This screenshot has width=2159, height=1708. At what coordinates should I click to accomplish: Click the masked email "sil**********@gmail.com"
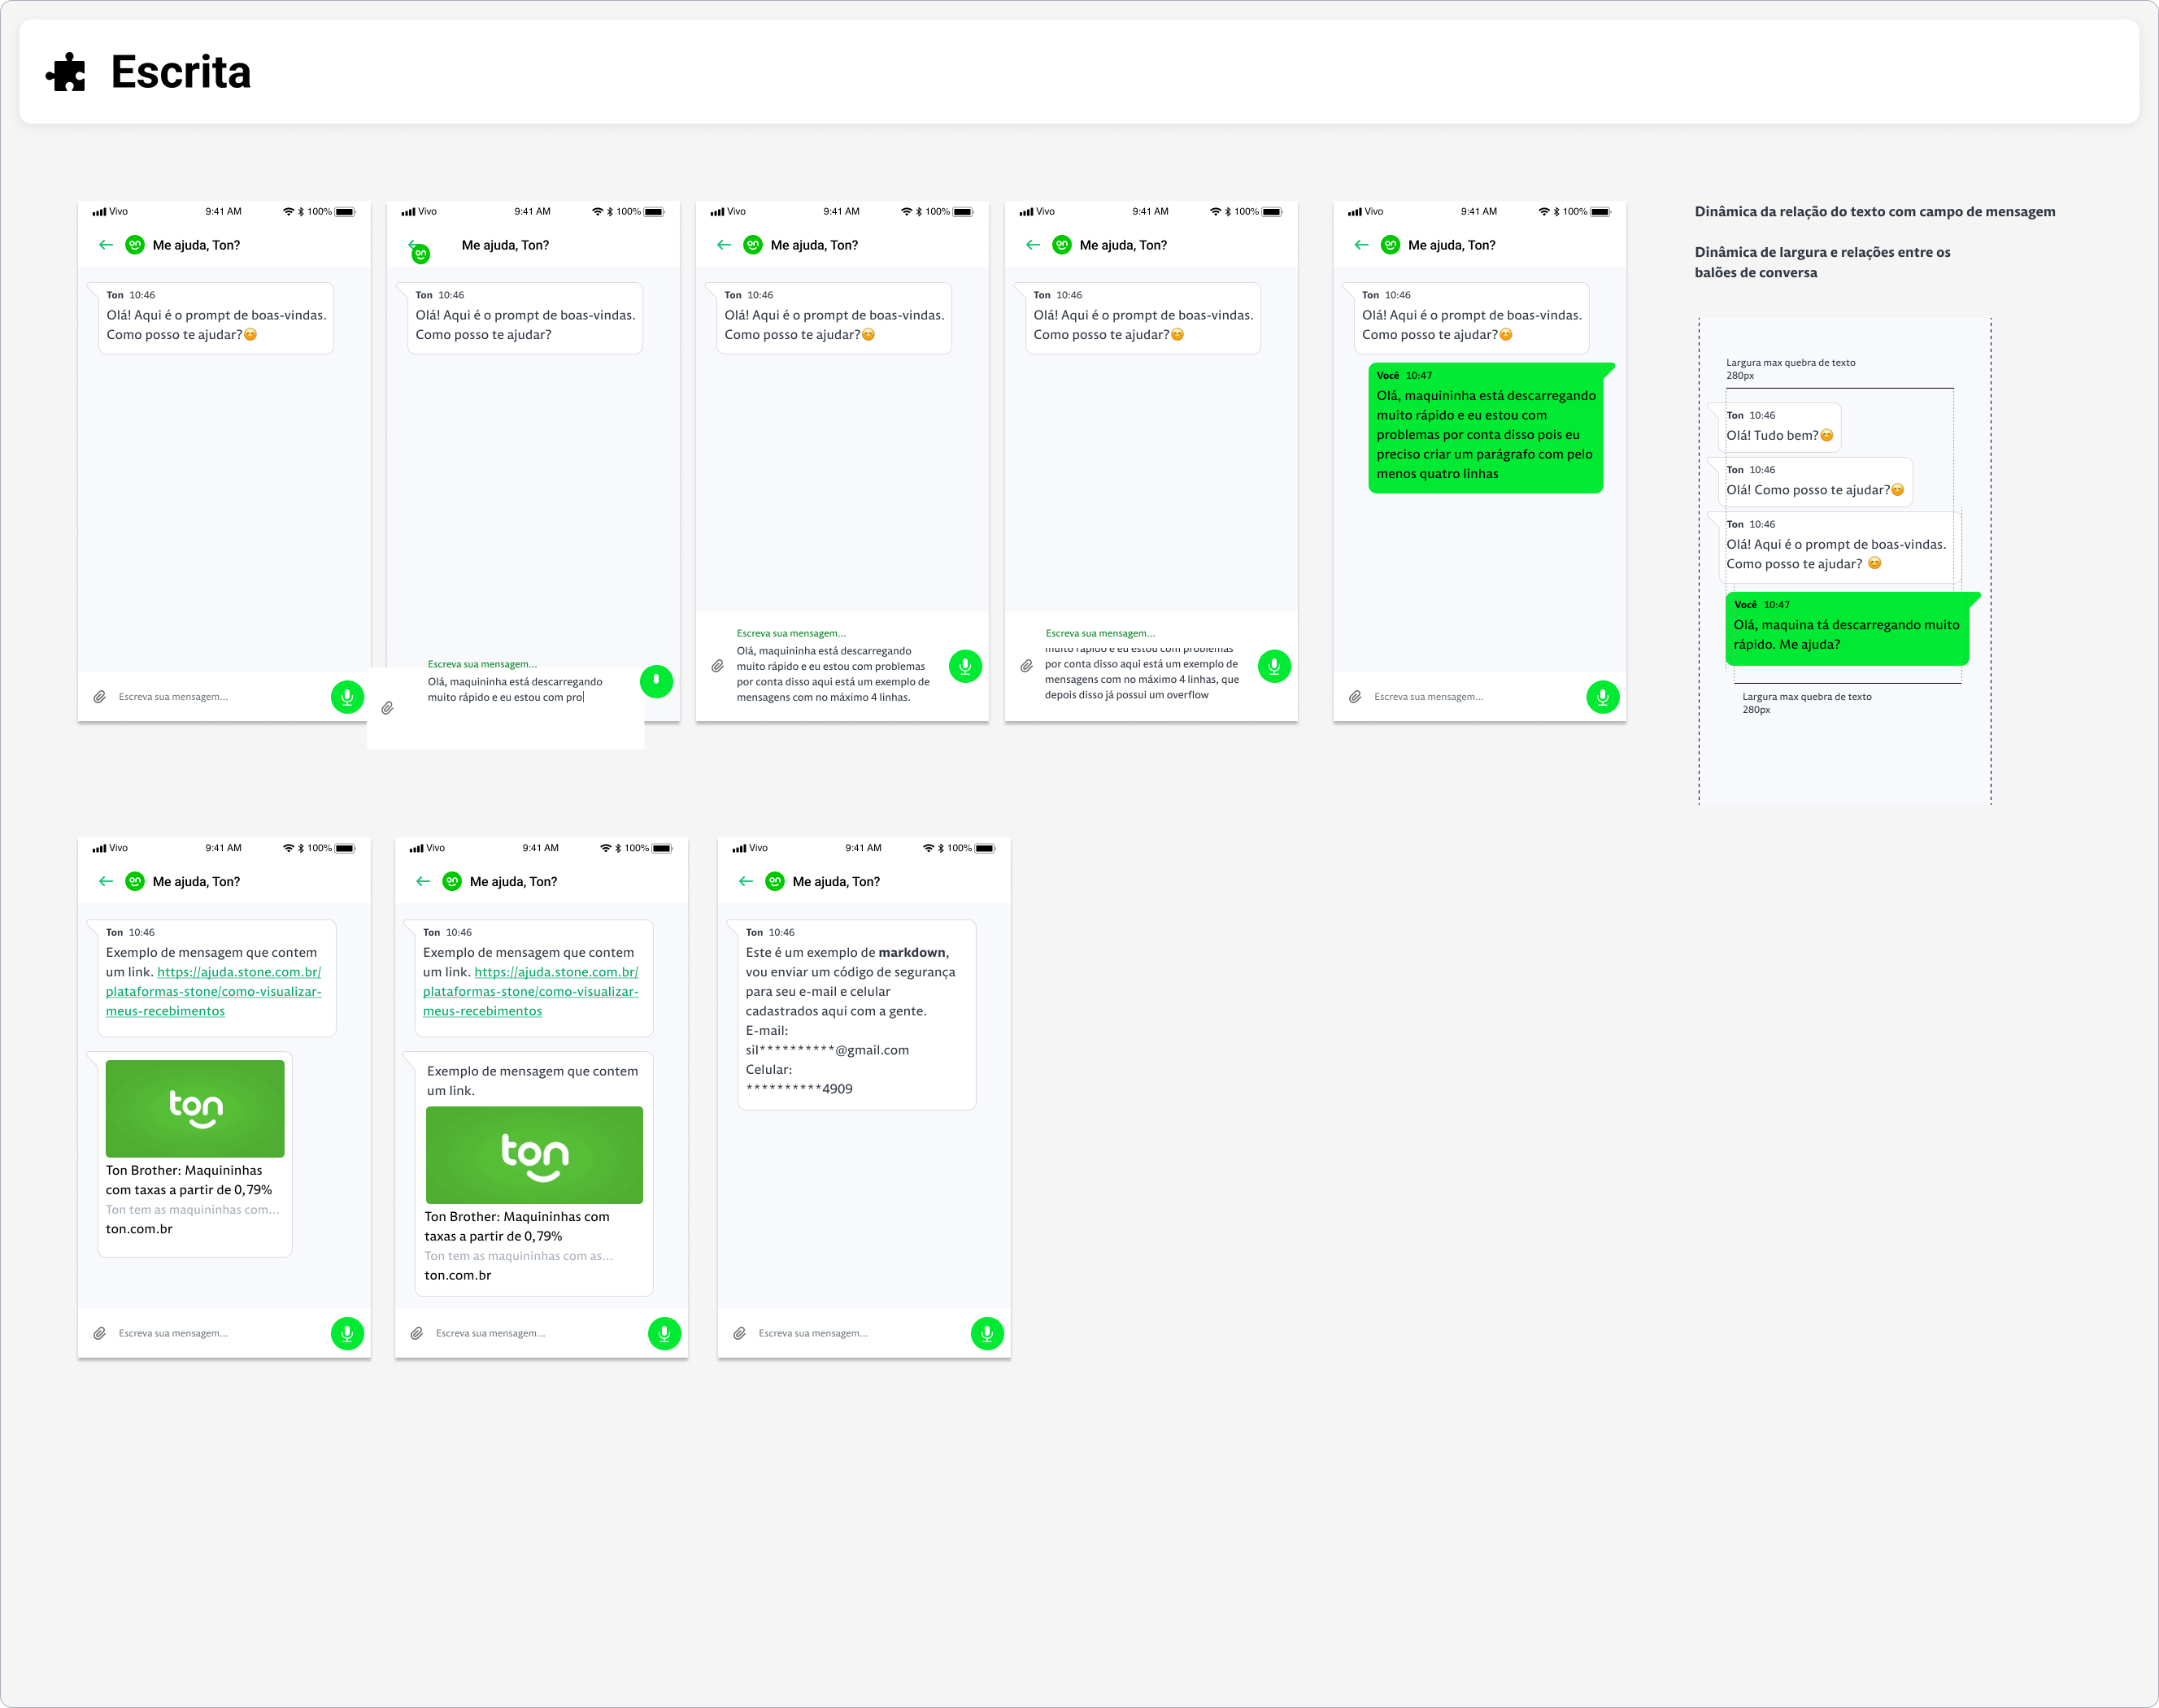[x=827, y=1050]
